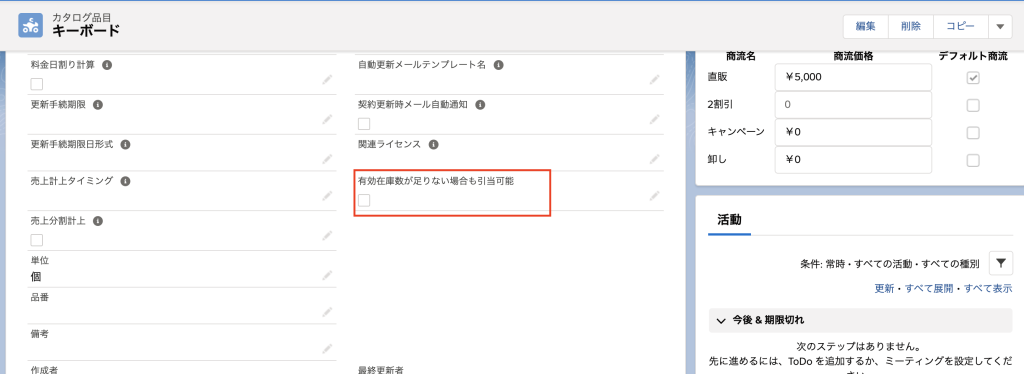This screenshot has width=1024, height=374.
Task: Toggle default channel checkbox for キャンペーン
Action: tap(973, 132)
